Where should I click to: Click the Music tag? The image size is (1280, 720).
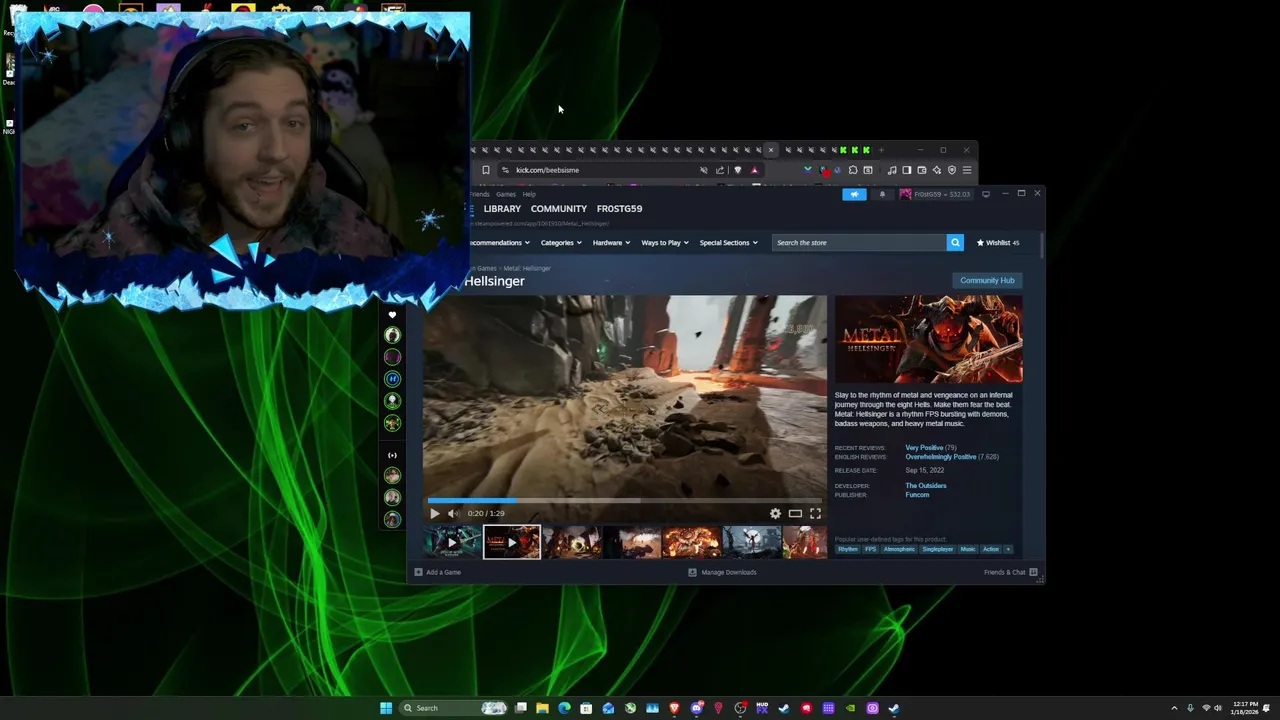click(x=968, y=549)
